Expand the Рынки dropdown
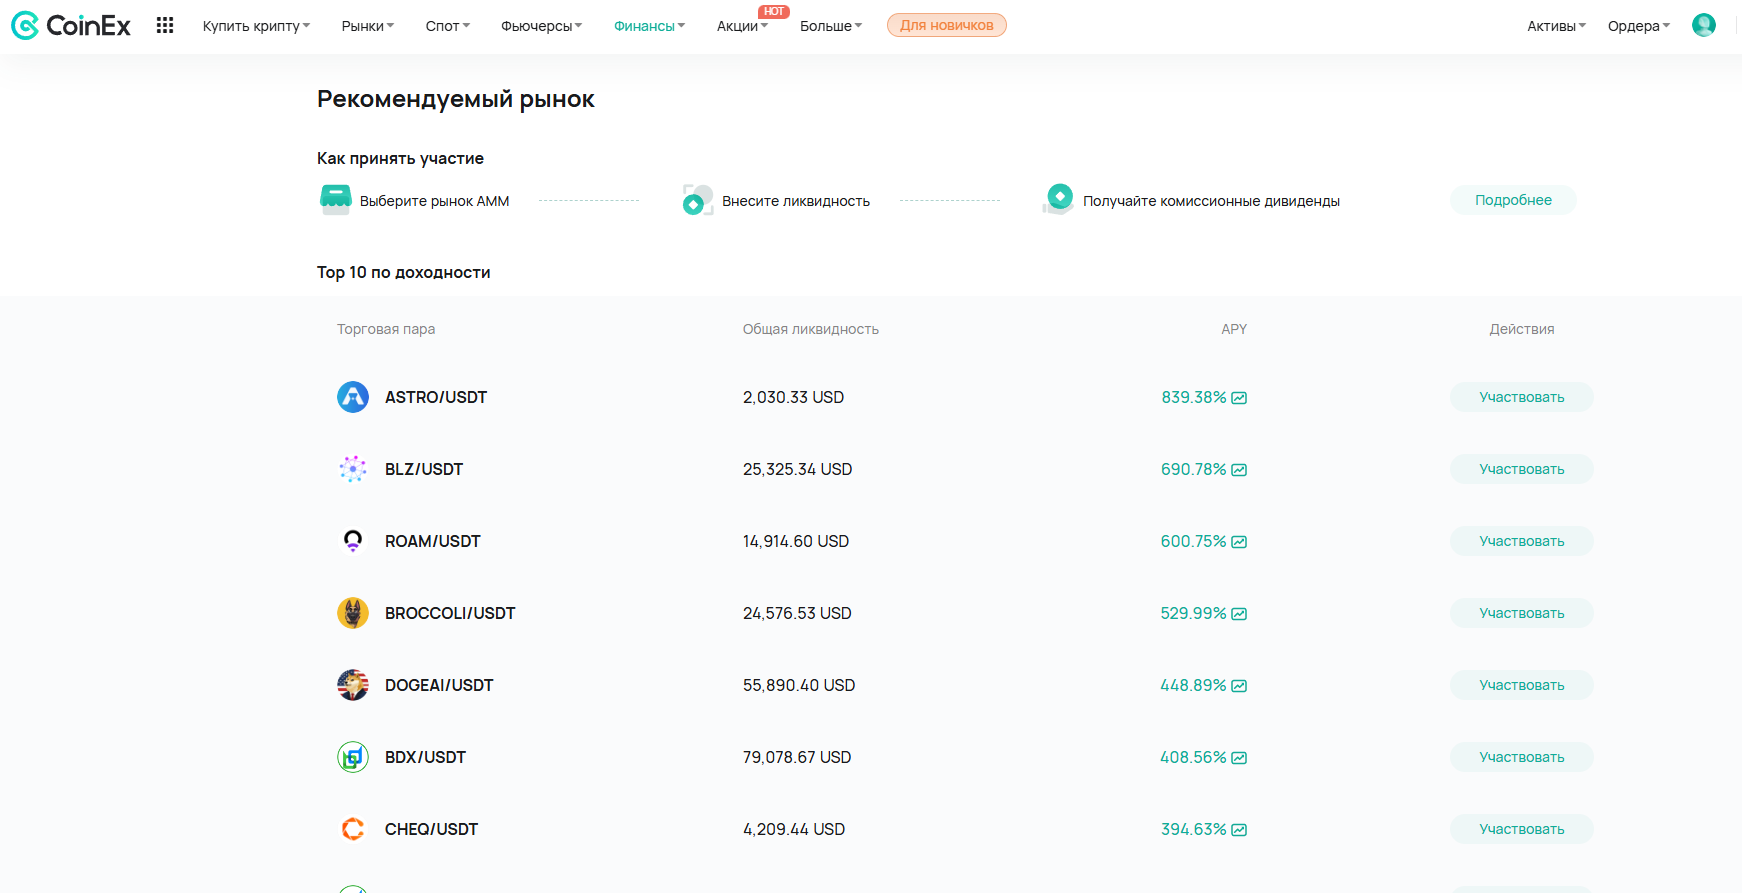 click(x=368, y=26)
